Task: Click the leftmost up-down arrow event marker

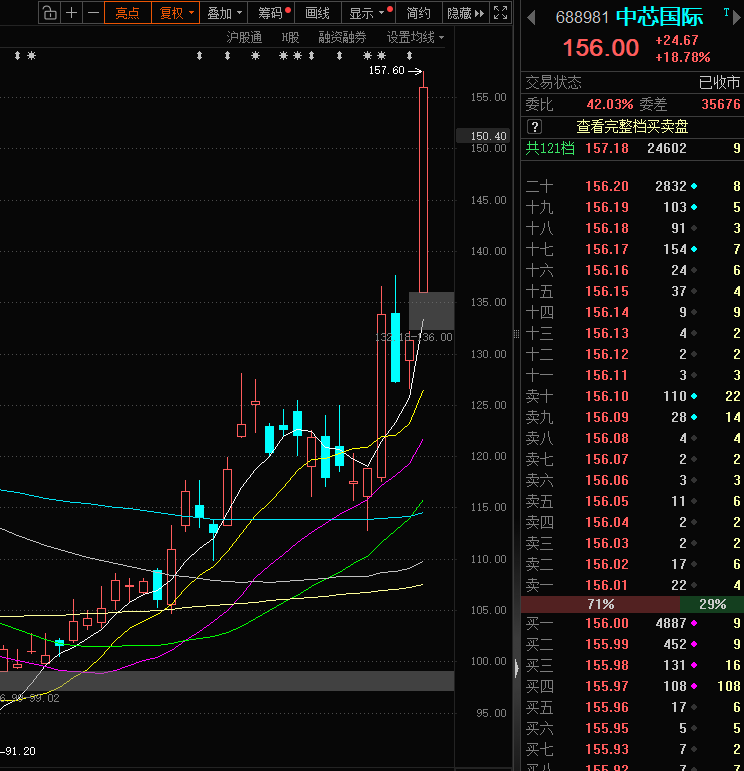Action: tap(18, 56)
